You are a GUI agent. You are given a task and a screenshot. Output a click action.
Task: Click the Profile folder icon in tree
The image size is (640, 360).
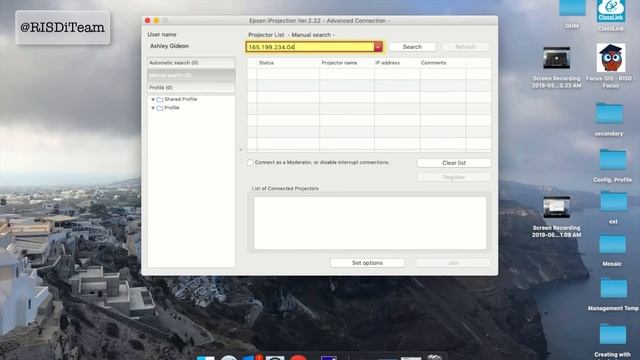click(160, 108)
